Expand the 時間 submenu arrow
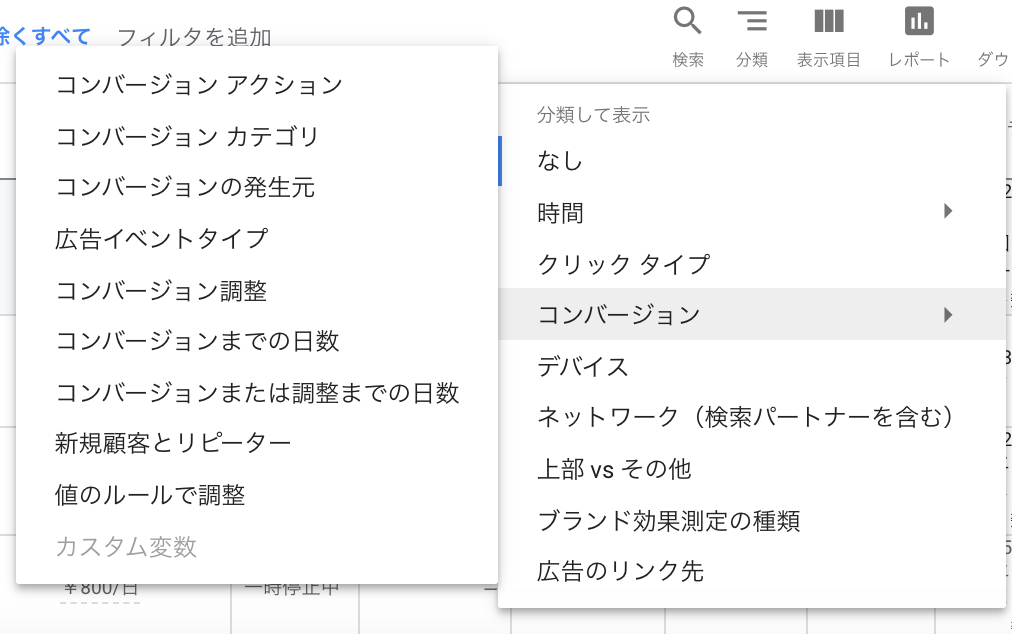Viewport: 1012px width, 634px height. (947, 211)
